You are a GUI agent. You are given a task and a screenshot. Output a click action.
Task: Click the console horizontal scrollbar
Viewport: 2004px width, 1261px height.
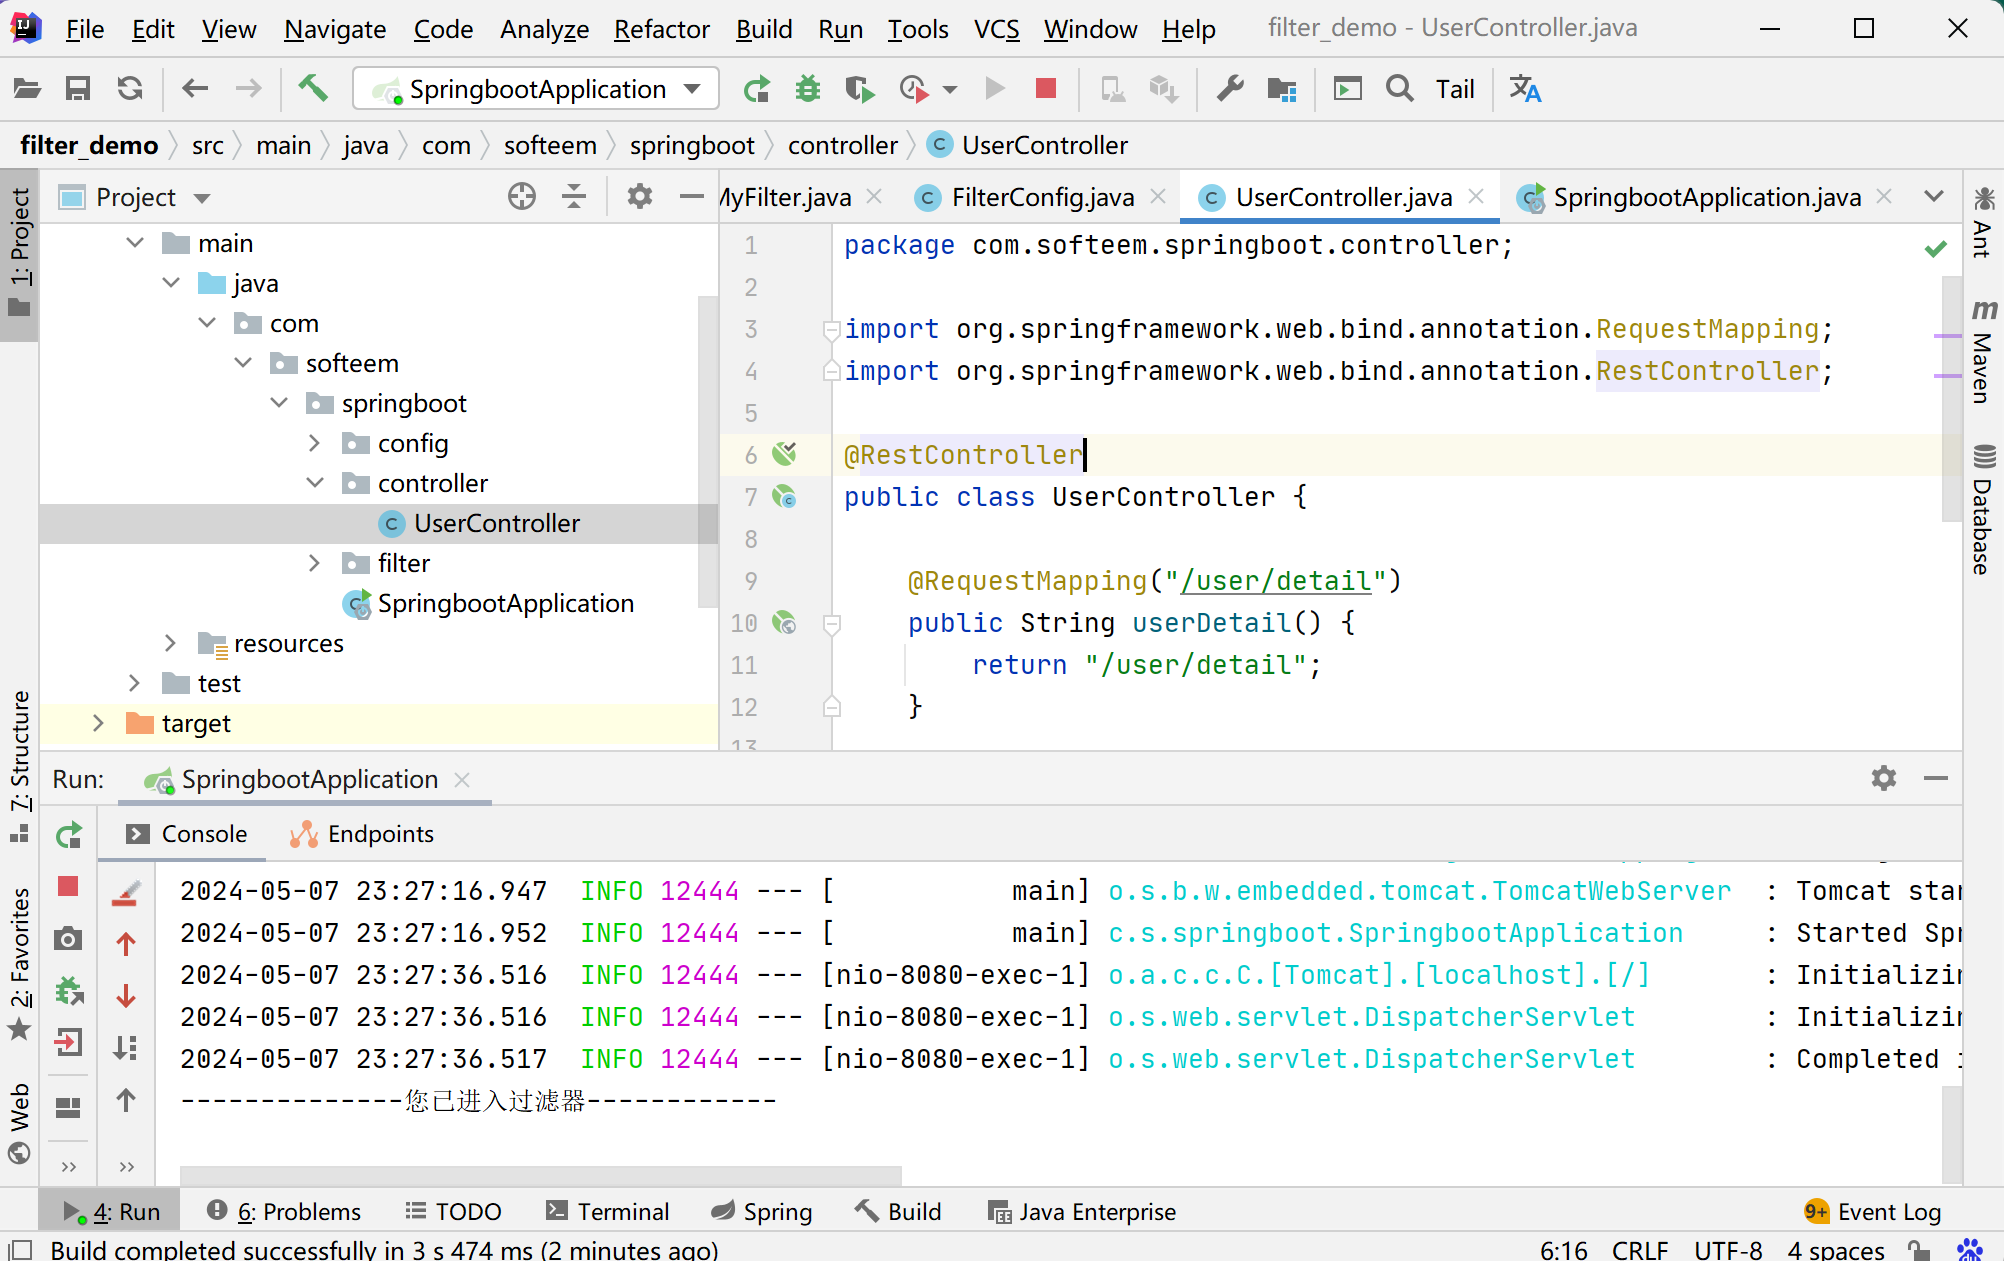pyautogui.click(x=540, y=1174)
